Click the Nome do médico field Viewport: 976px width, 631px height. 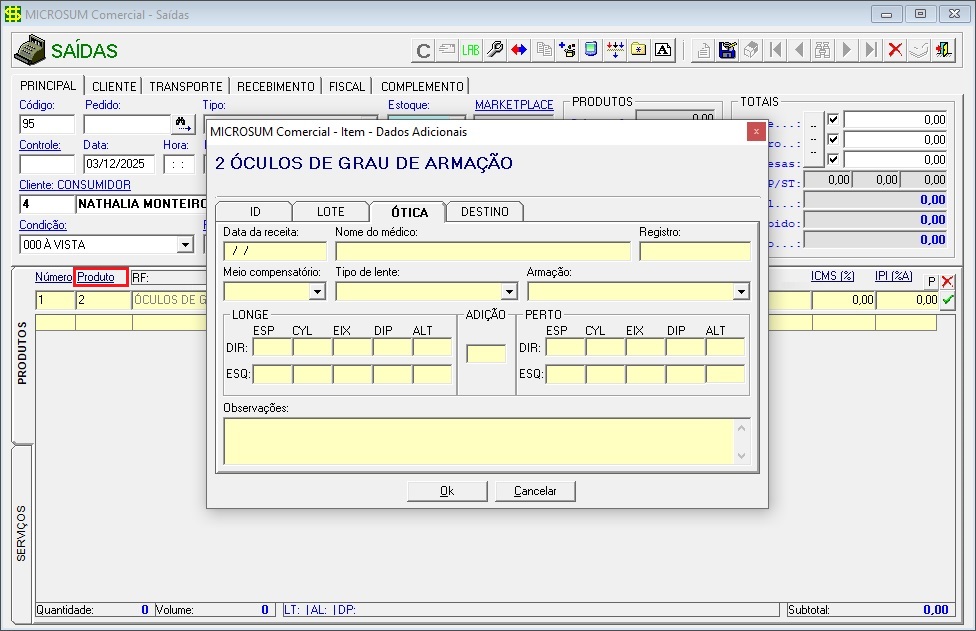pyautogui.click(x=482, y=251)
